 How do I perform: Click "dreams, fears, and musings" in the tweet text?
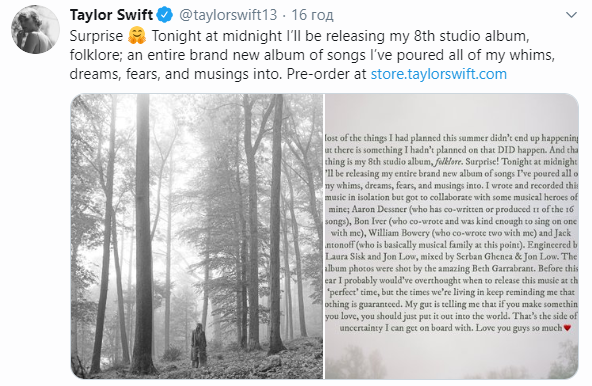pyautogui.click(x=157, y=74)
